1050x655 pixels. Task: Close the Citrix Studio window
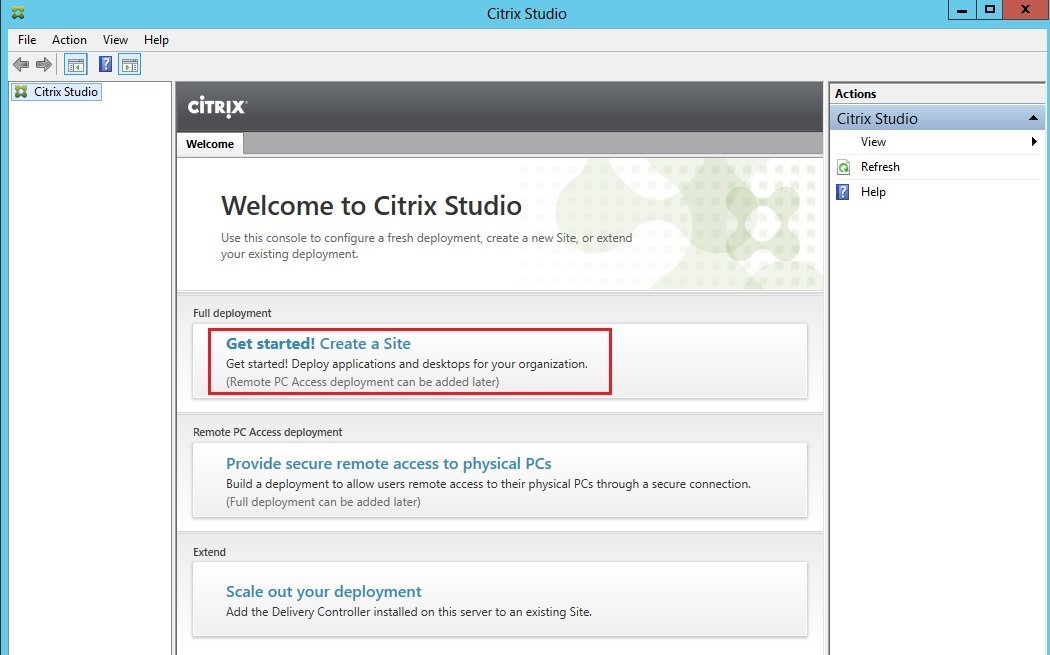click(x=1025, y=9)
